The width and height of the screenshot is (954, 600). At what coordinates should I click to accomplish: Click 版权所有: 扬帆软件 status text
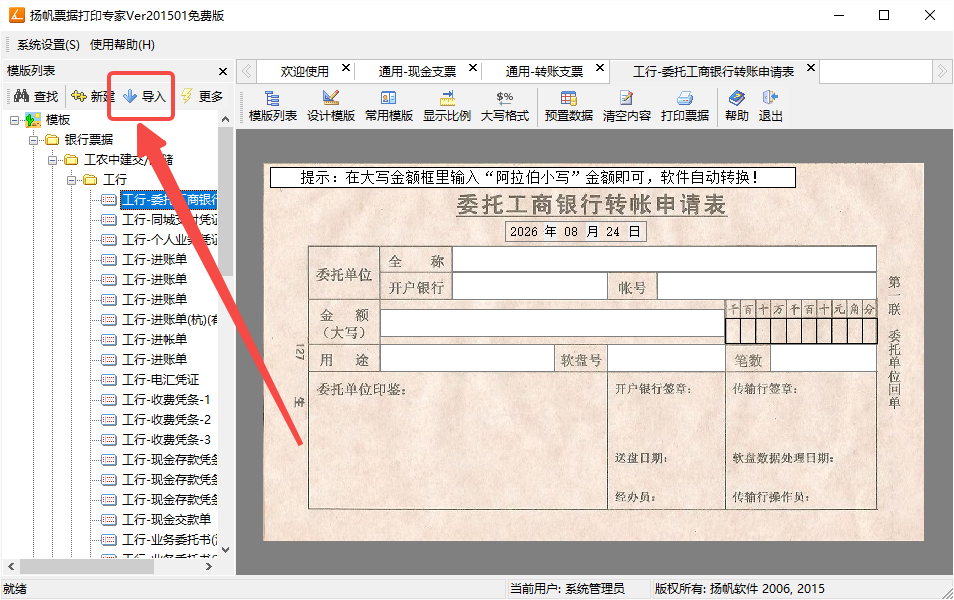[x=739, y=588]
